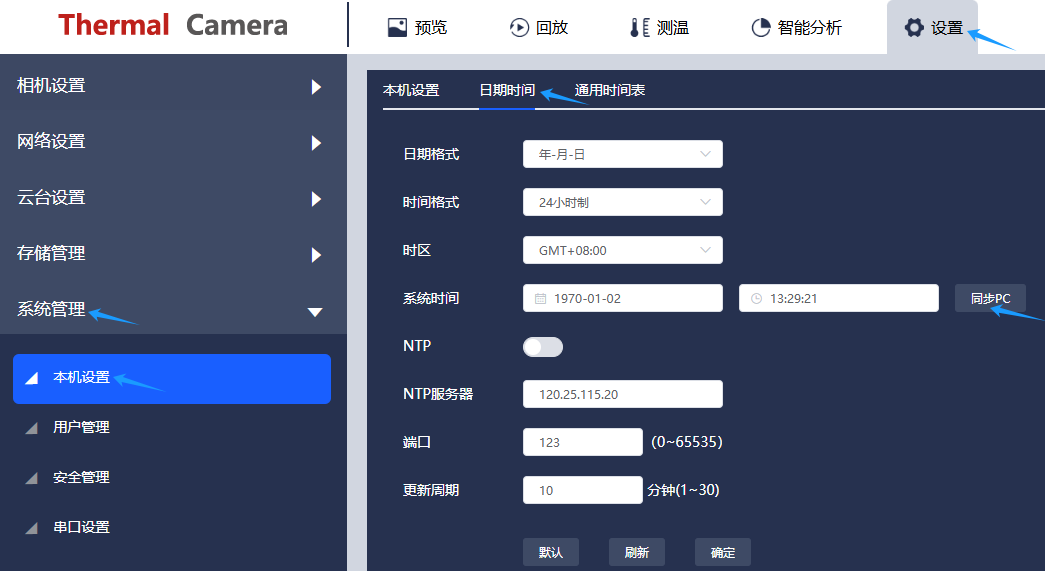Viewport: 1045px width, 571px height.
Task: Click the calendar icon in system date field
Action: tap(540, 299)
